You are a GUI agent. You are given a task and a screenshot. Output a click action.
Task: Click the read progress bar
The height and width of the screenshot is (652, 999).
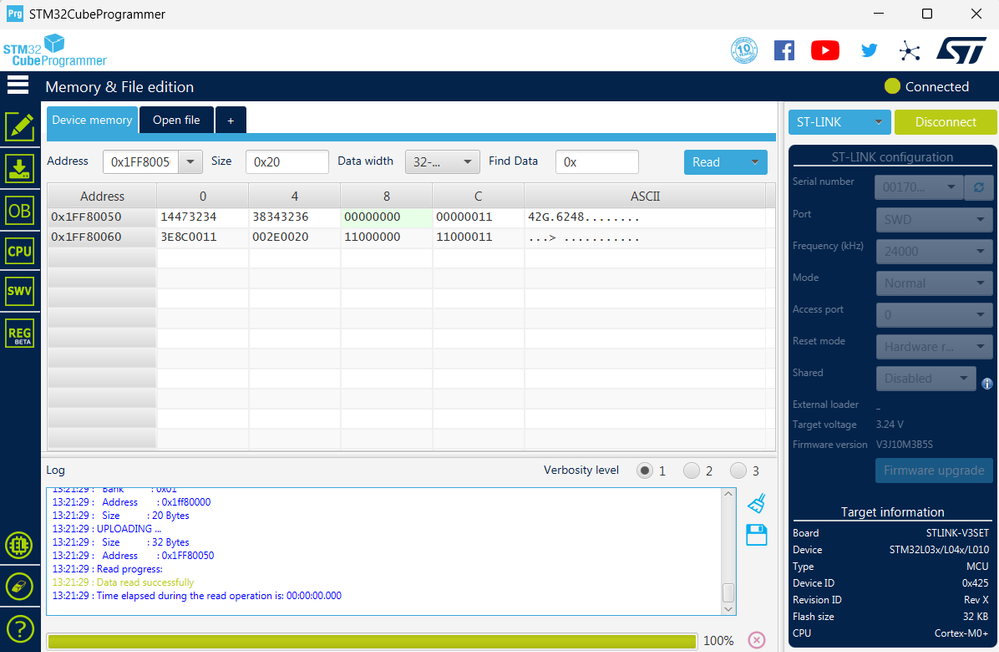pyautogui.click(x=371, y=641)
